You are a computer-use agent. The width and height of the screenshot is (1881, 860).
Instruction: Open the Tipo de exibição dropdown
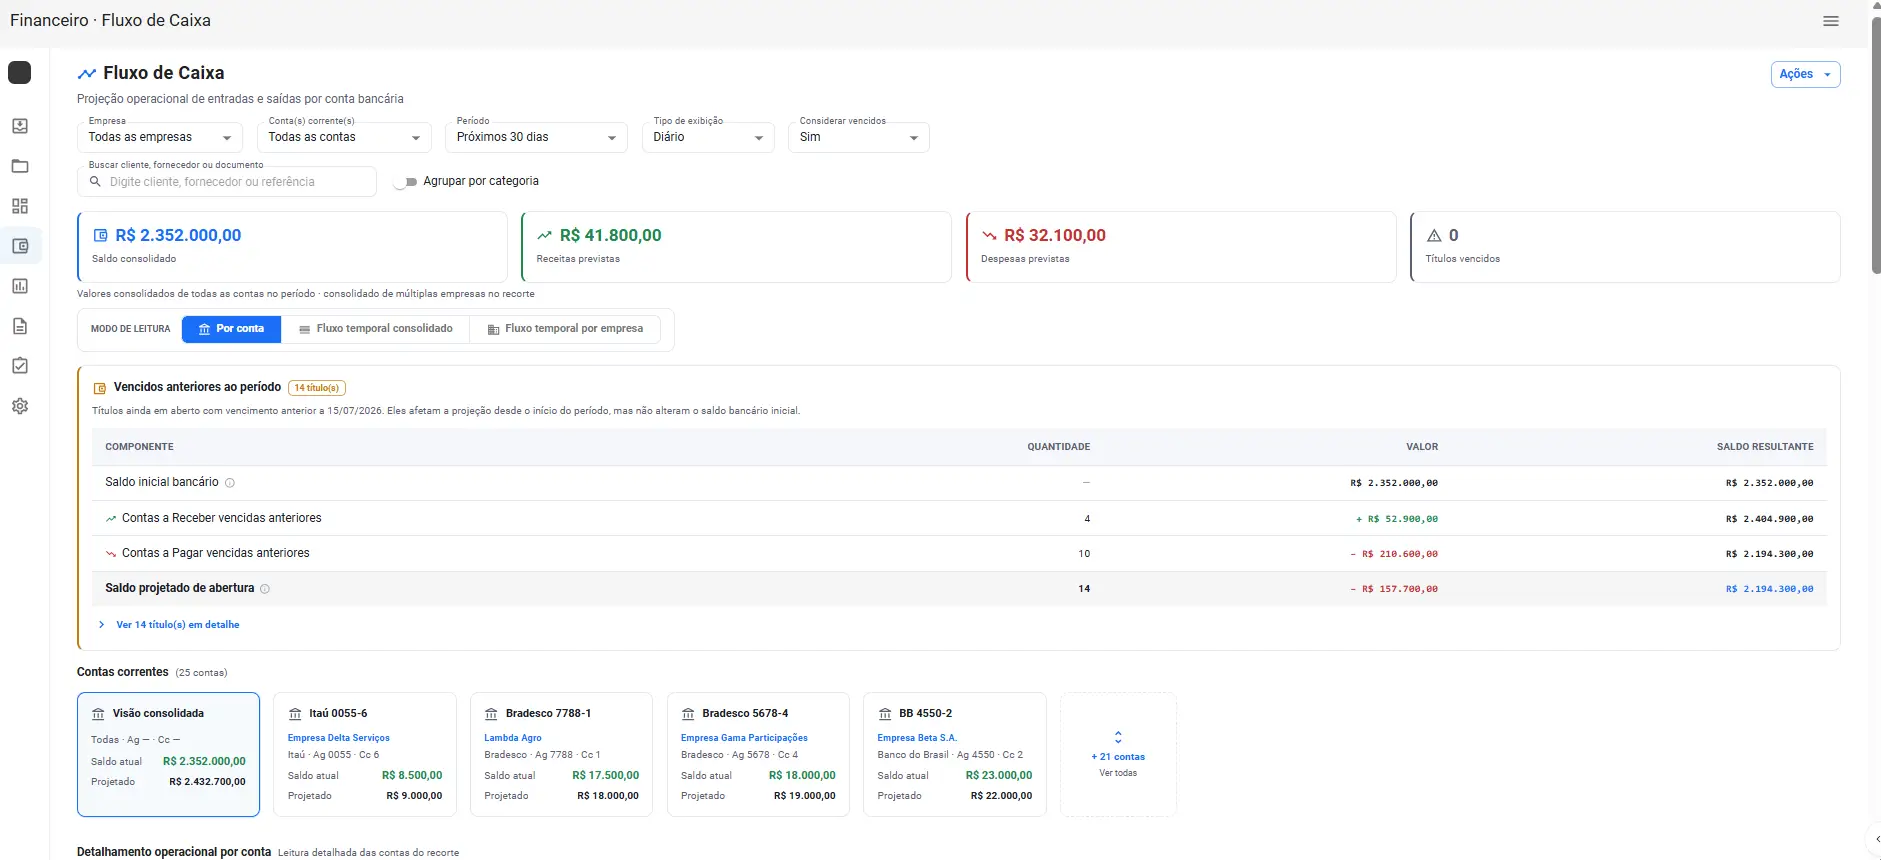[708, 137]
